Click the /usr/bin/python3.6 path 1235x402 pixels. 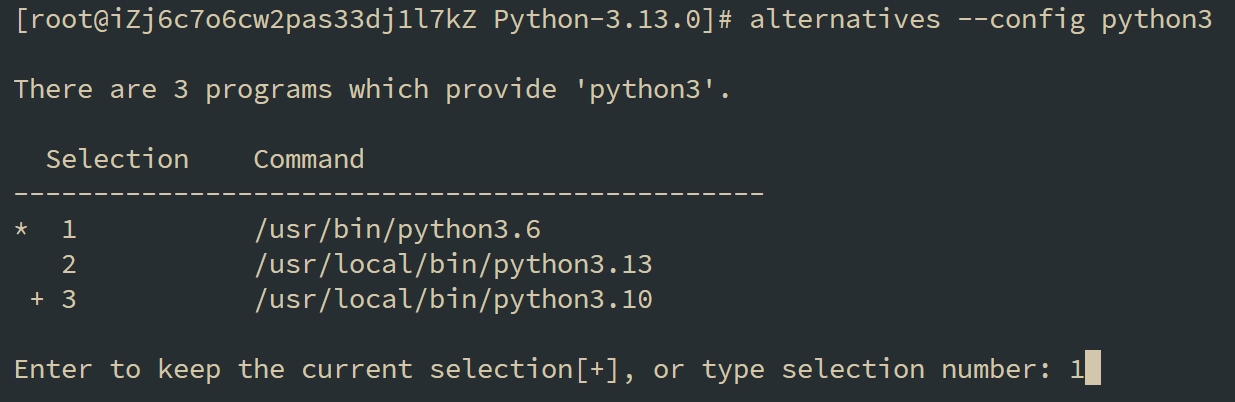coord(397,230)
